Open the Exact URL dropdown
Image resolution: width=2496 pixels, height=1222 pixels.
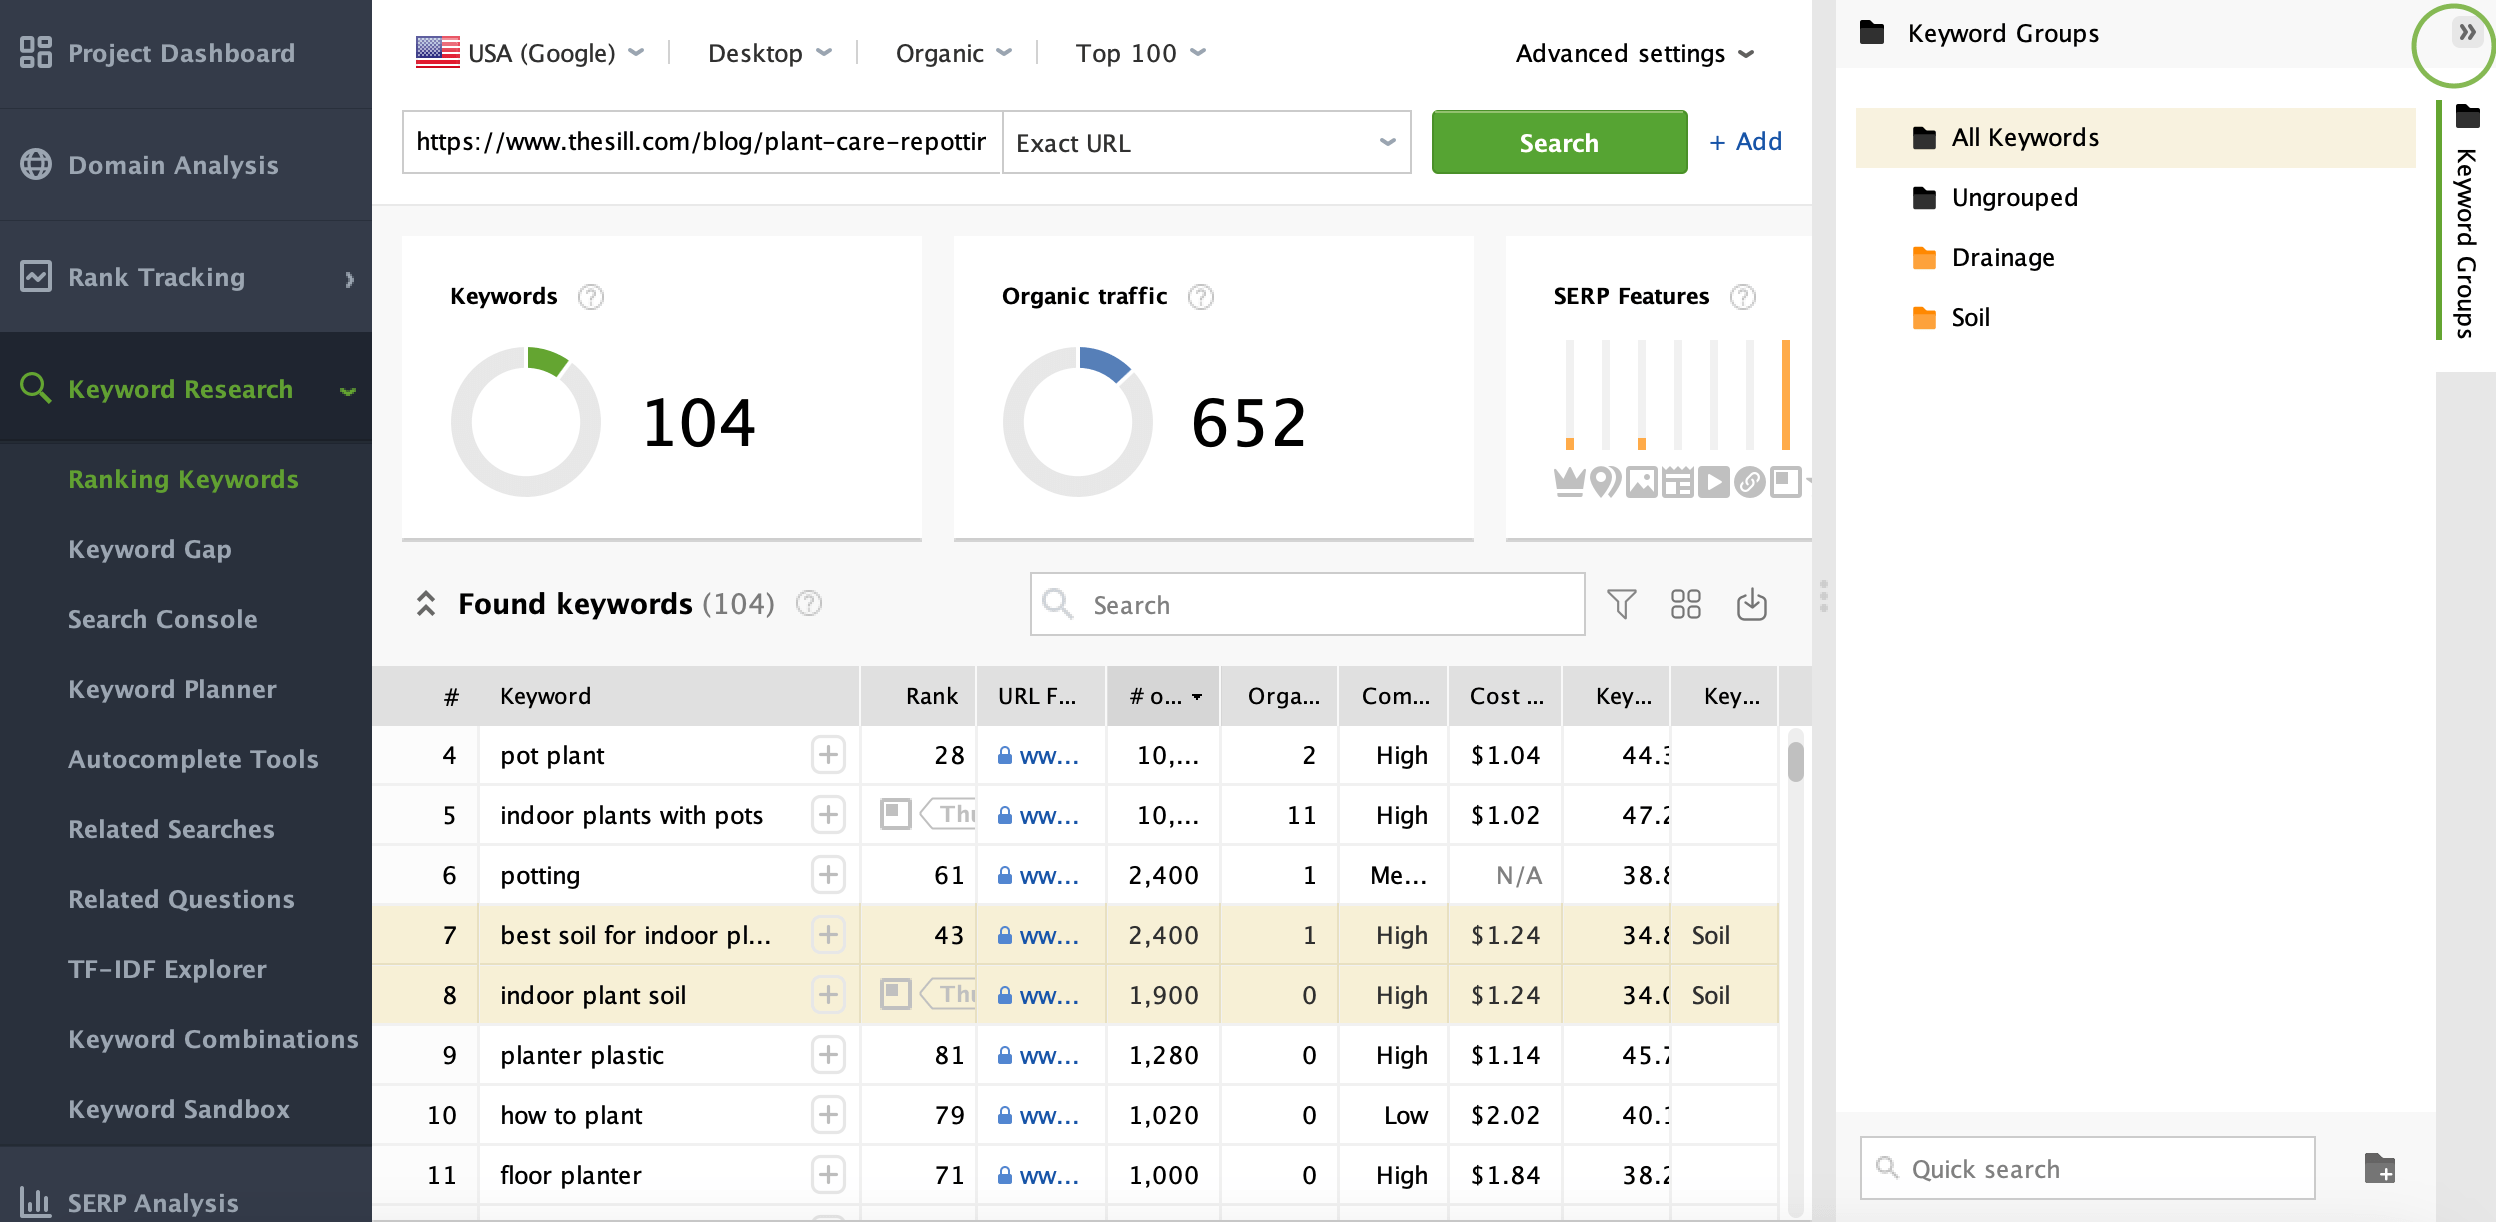pyautogui.click(x=1206, y=143)
